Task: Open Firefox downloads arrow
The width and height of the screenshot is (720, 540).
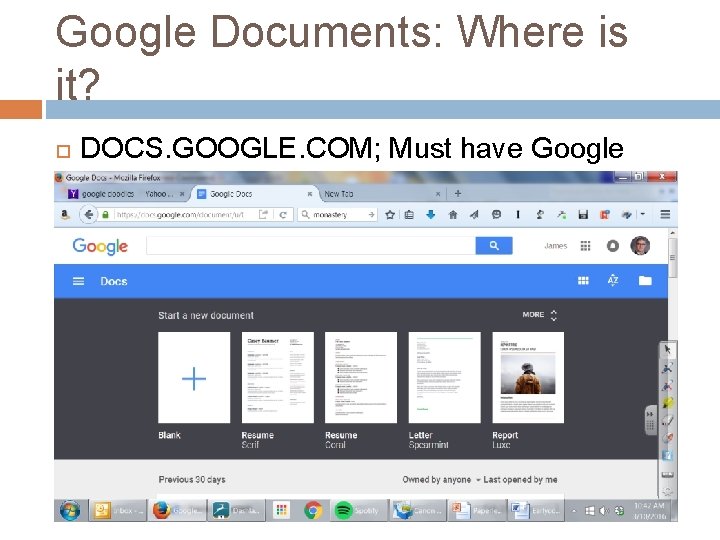Action: click(430, 214)
